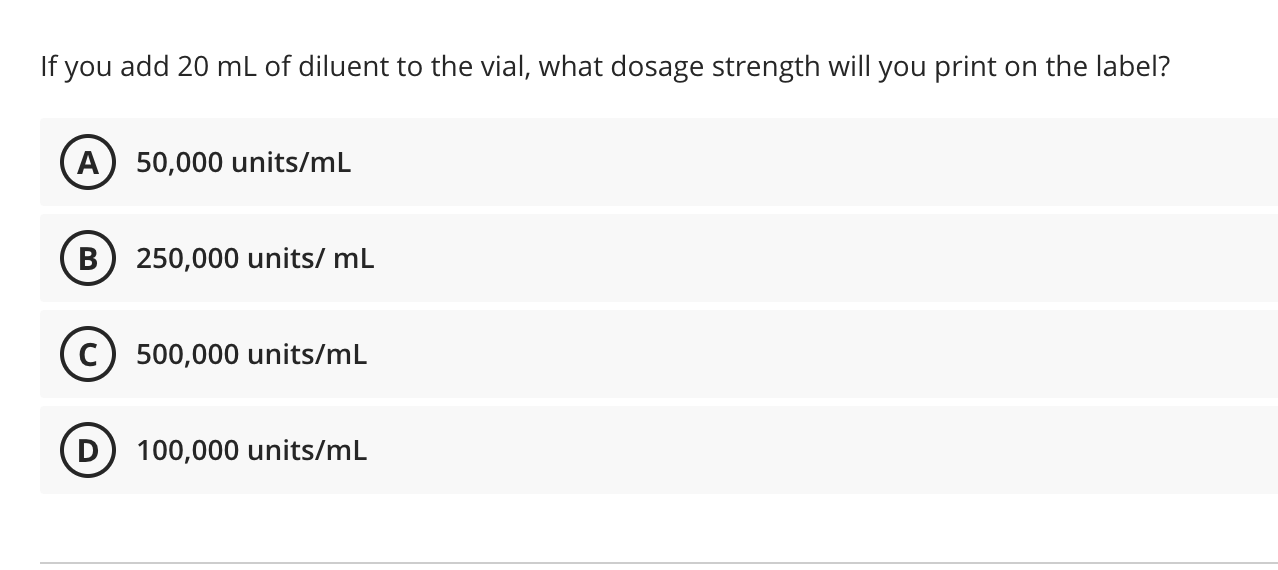Click the words 'If you add' starting question
This screenshot has height=570, width=1278.
click(105, 68)
